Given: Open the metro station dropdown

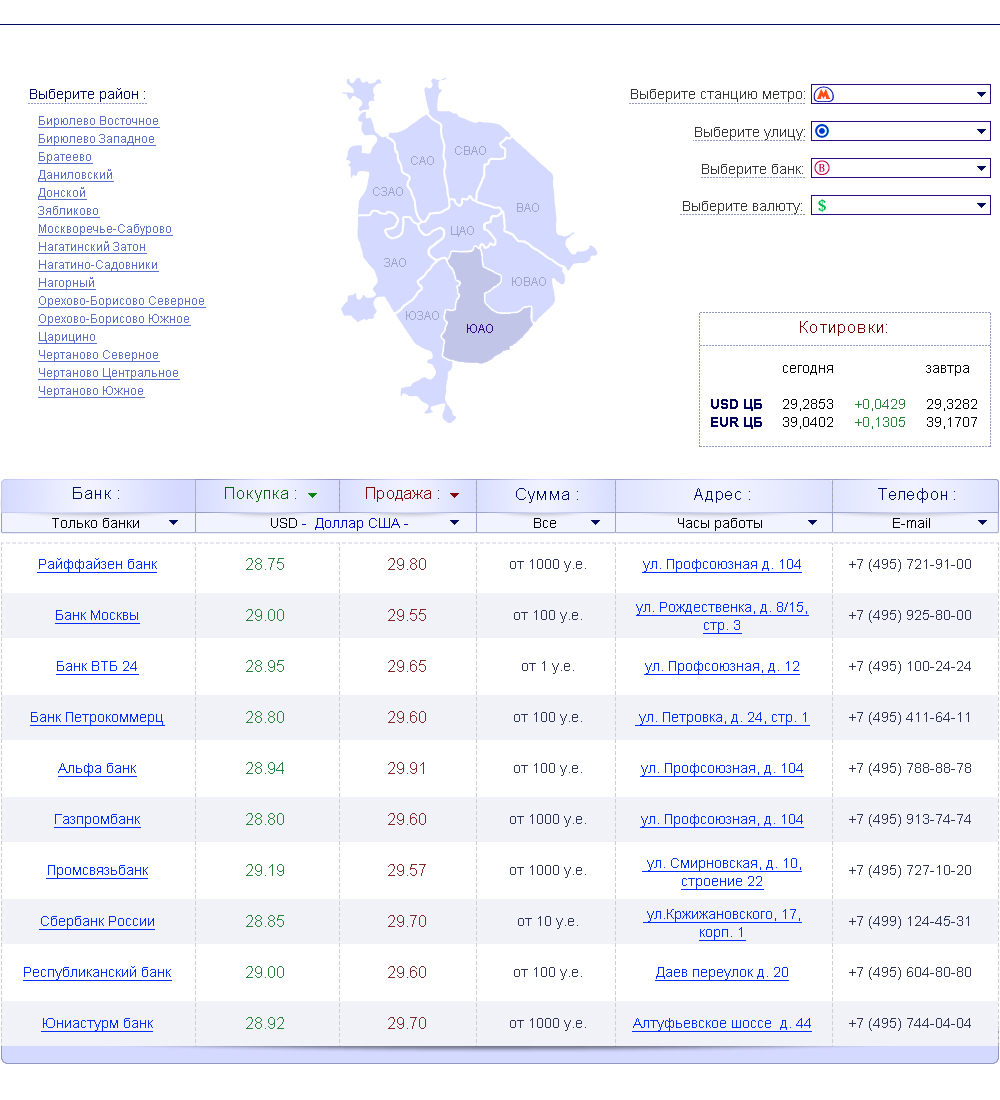Looking at the screenshot, I should click(981, 95).
